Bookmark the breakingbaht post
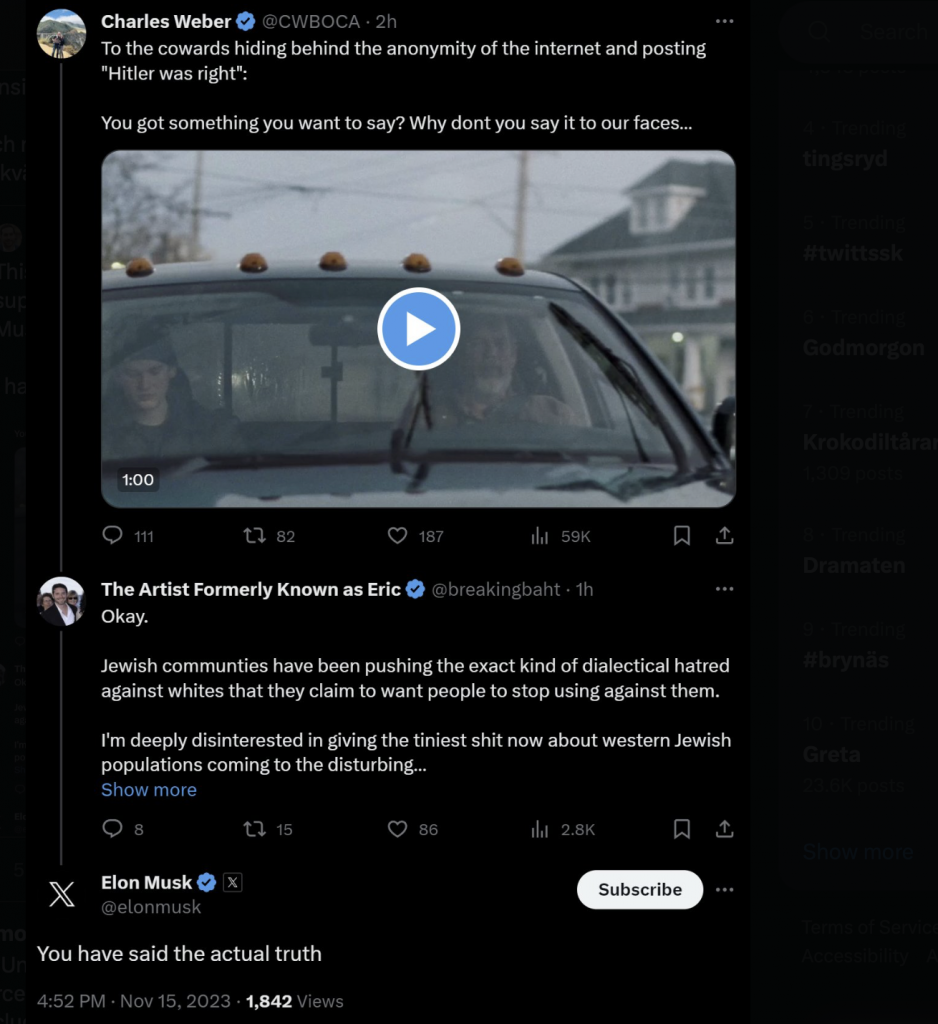Viewport: 938px width, 1024px height. click(682, 829)
